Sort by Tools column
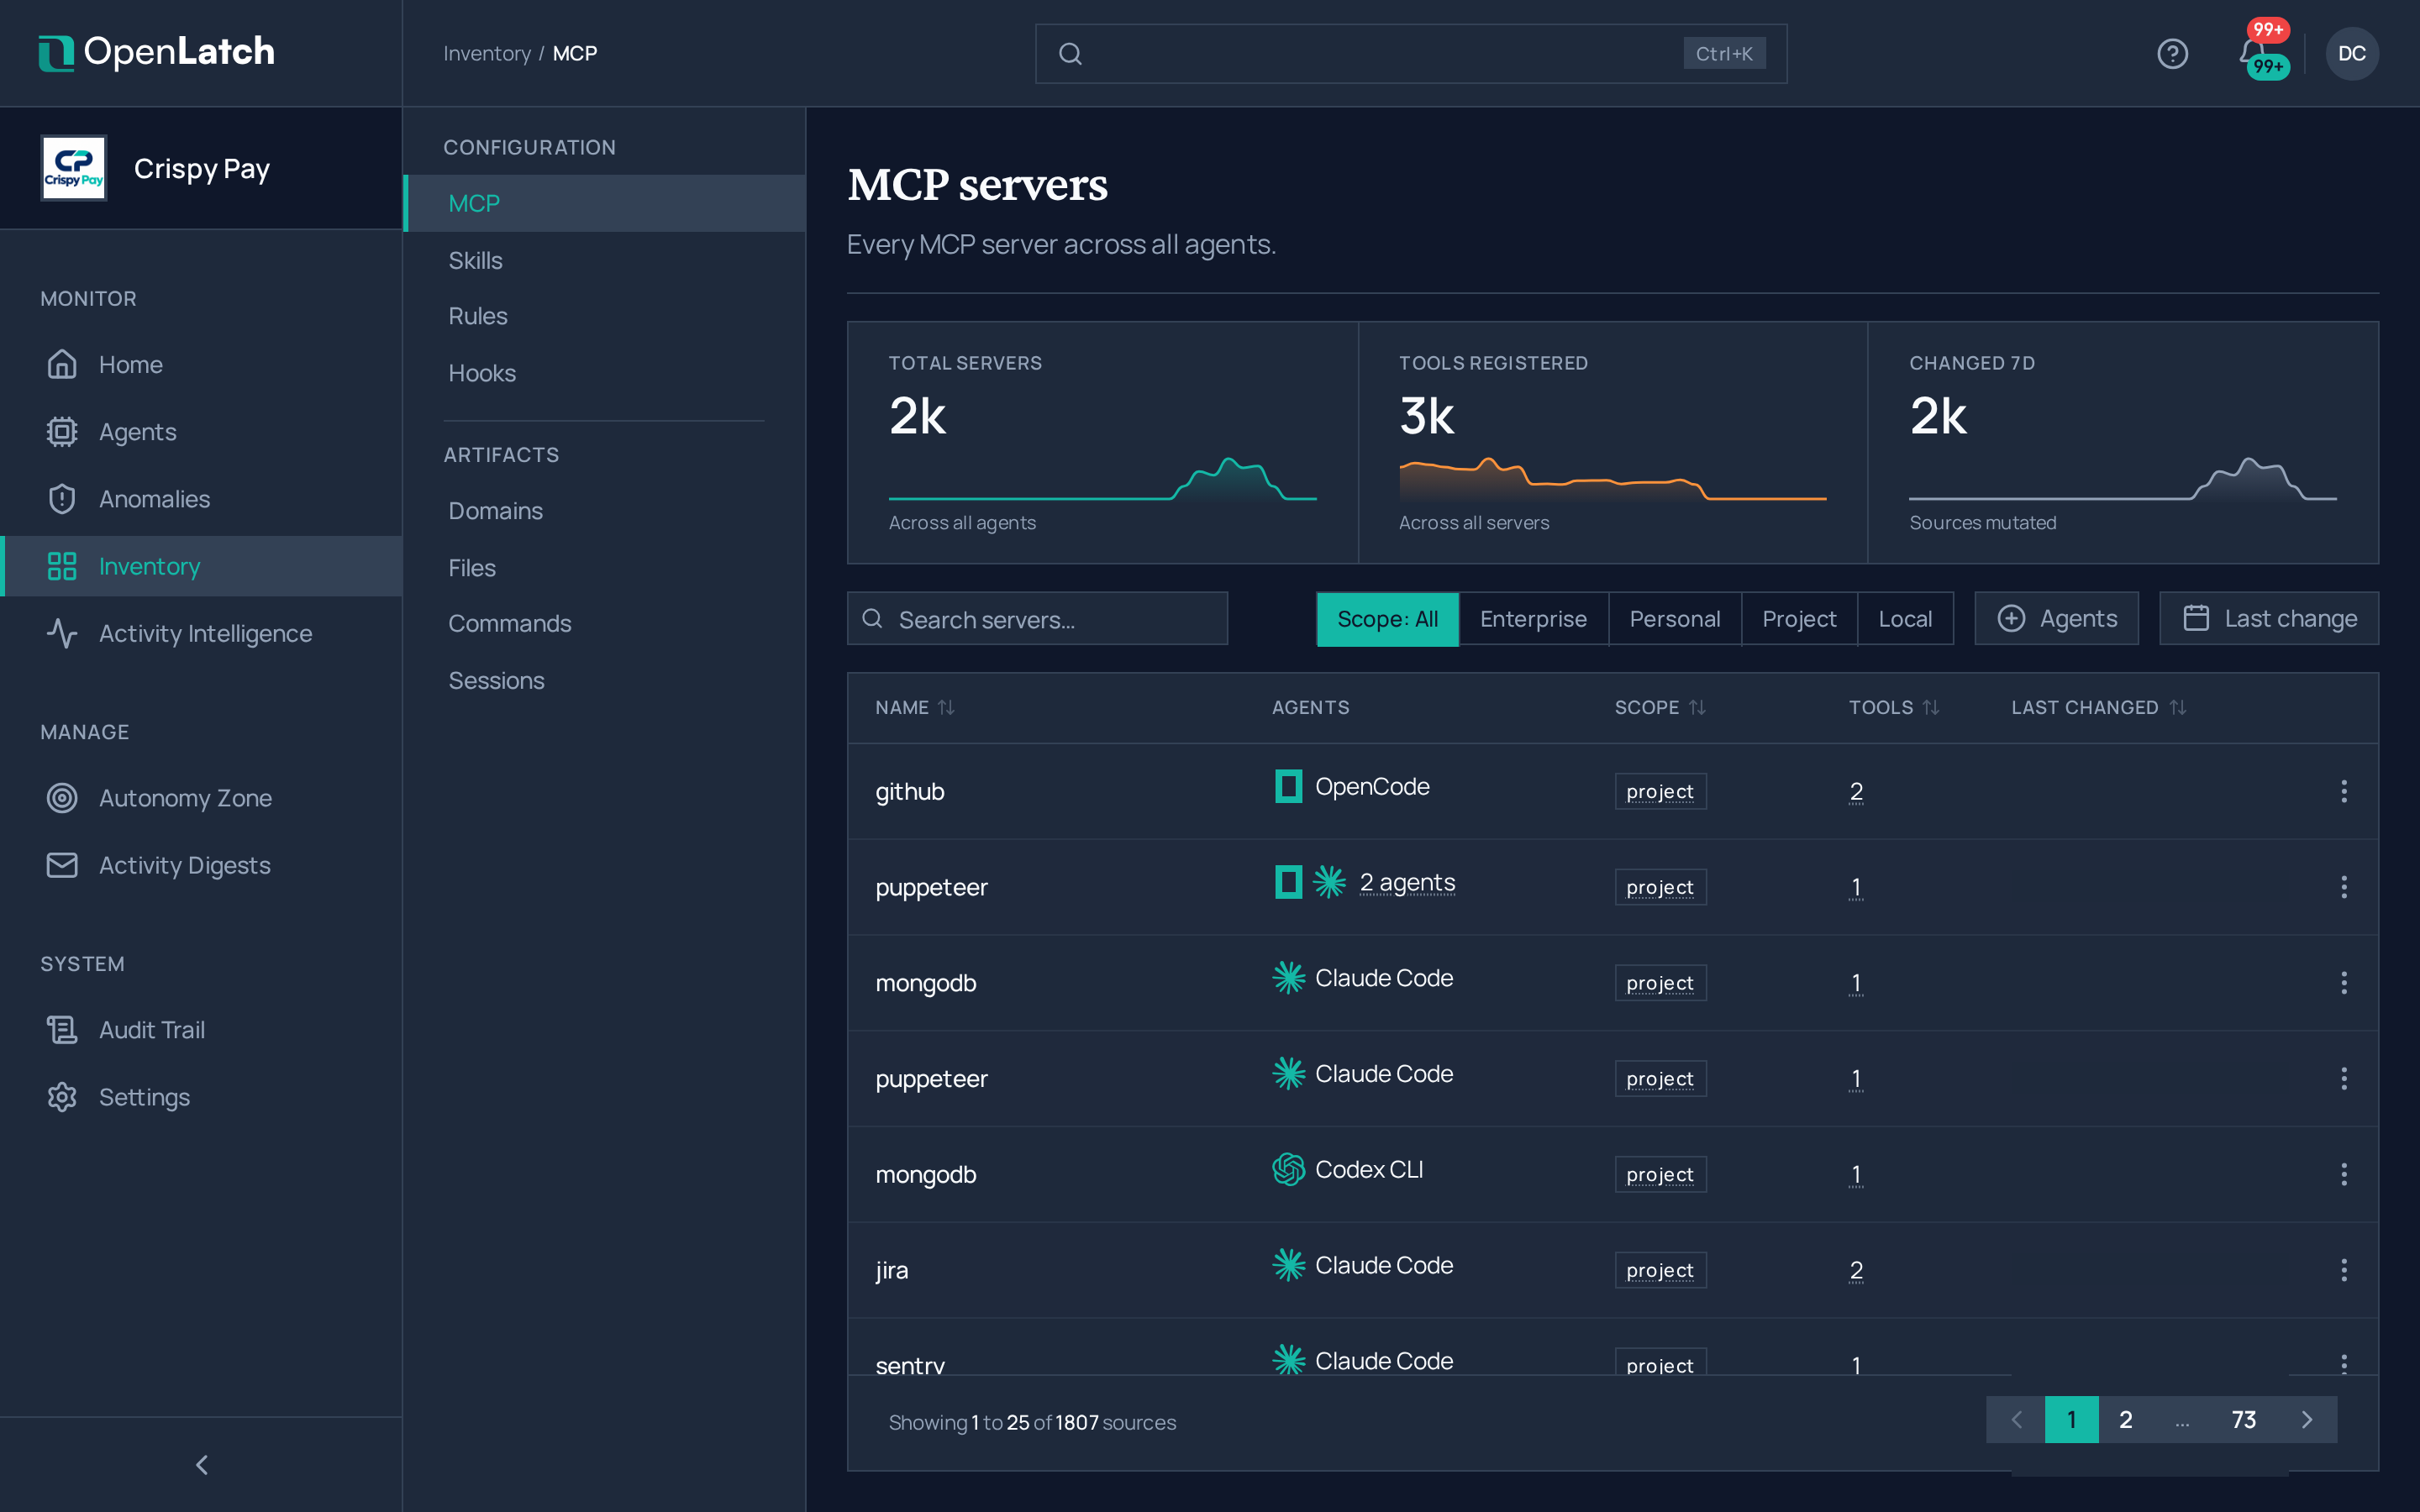 tap(1893, 707)
